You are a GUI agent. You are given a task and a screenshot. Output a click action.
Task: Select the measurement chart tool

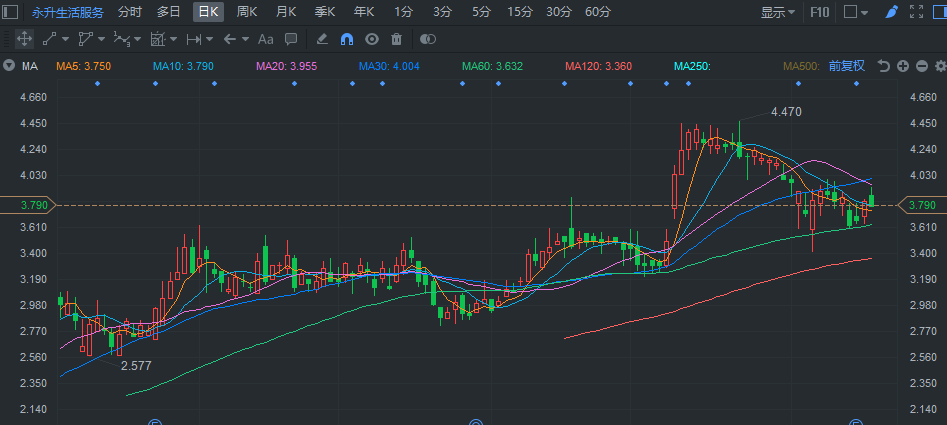coord(158,39)
